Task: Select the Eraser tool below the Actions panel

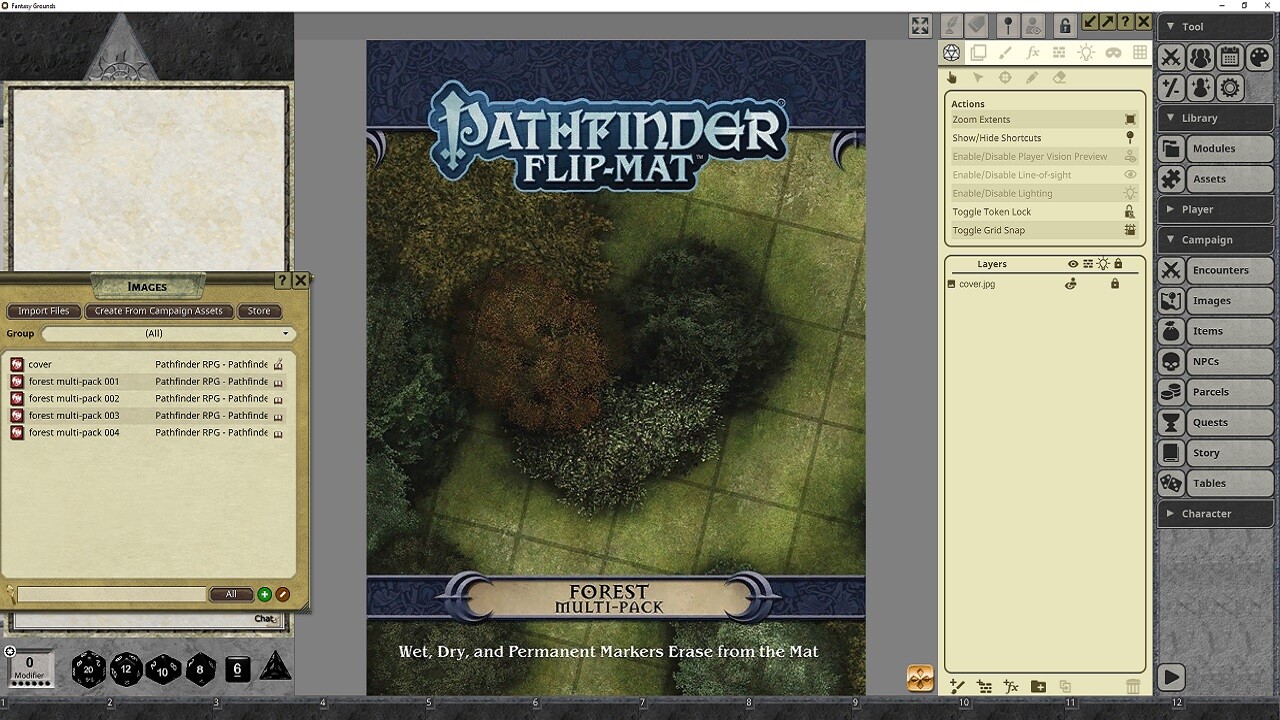Action: (1058, 77)
